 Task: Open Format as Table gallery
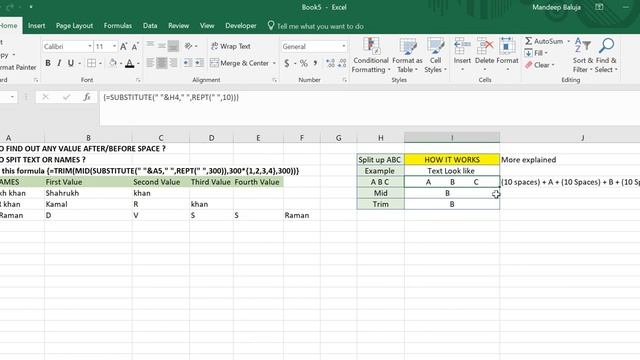click(407, 55)
